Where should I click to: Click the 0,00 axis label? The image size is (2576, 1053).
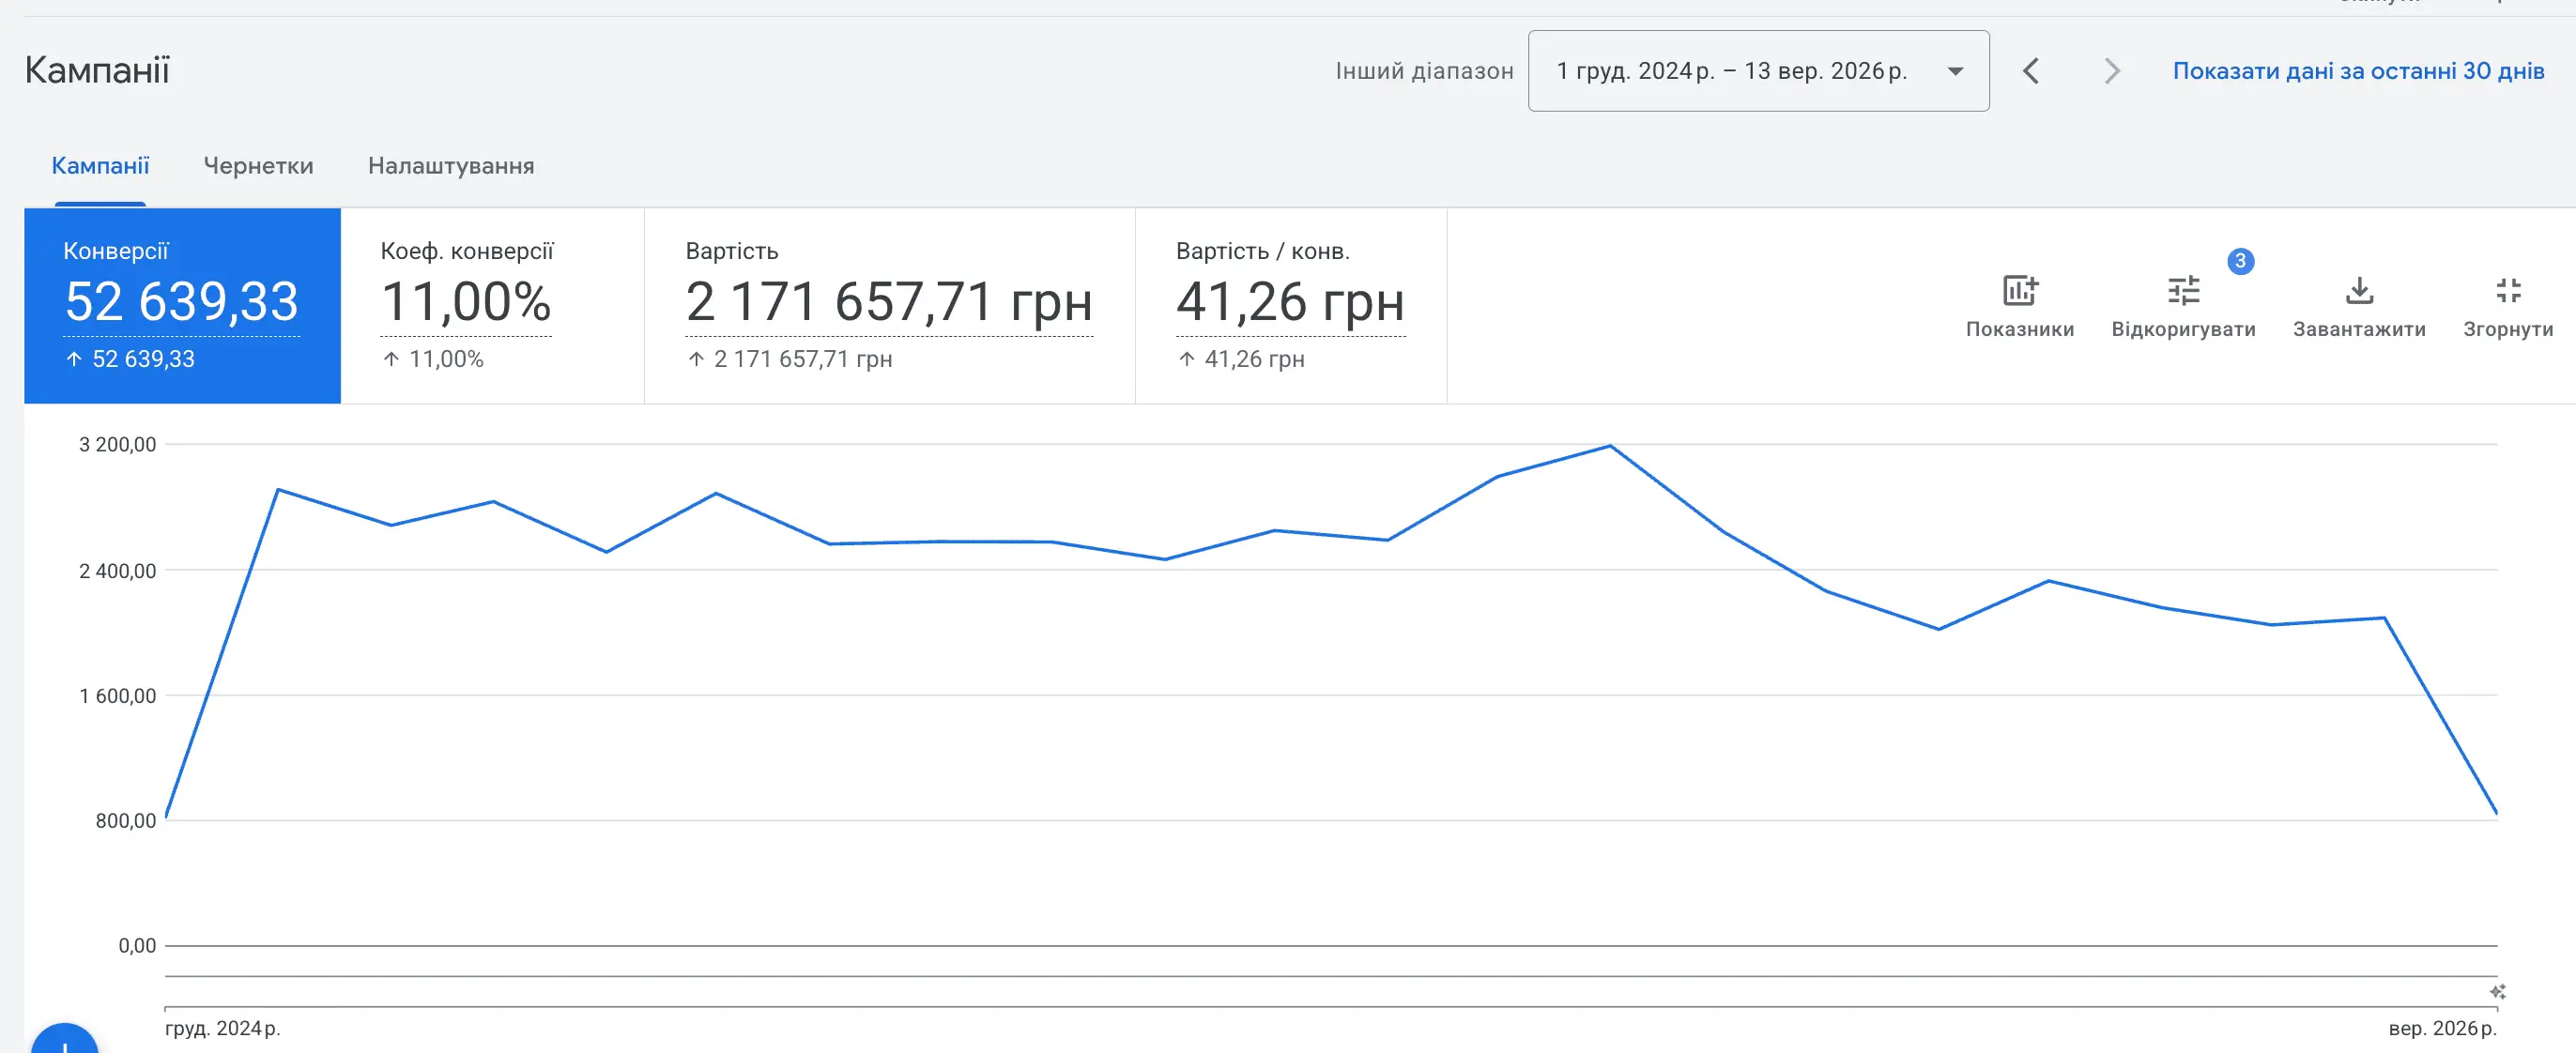tap(137, 946)
